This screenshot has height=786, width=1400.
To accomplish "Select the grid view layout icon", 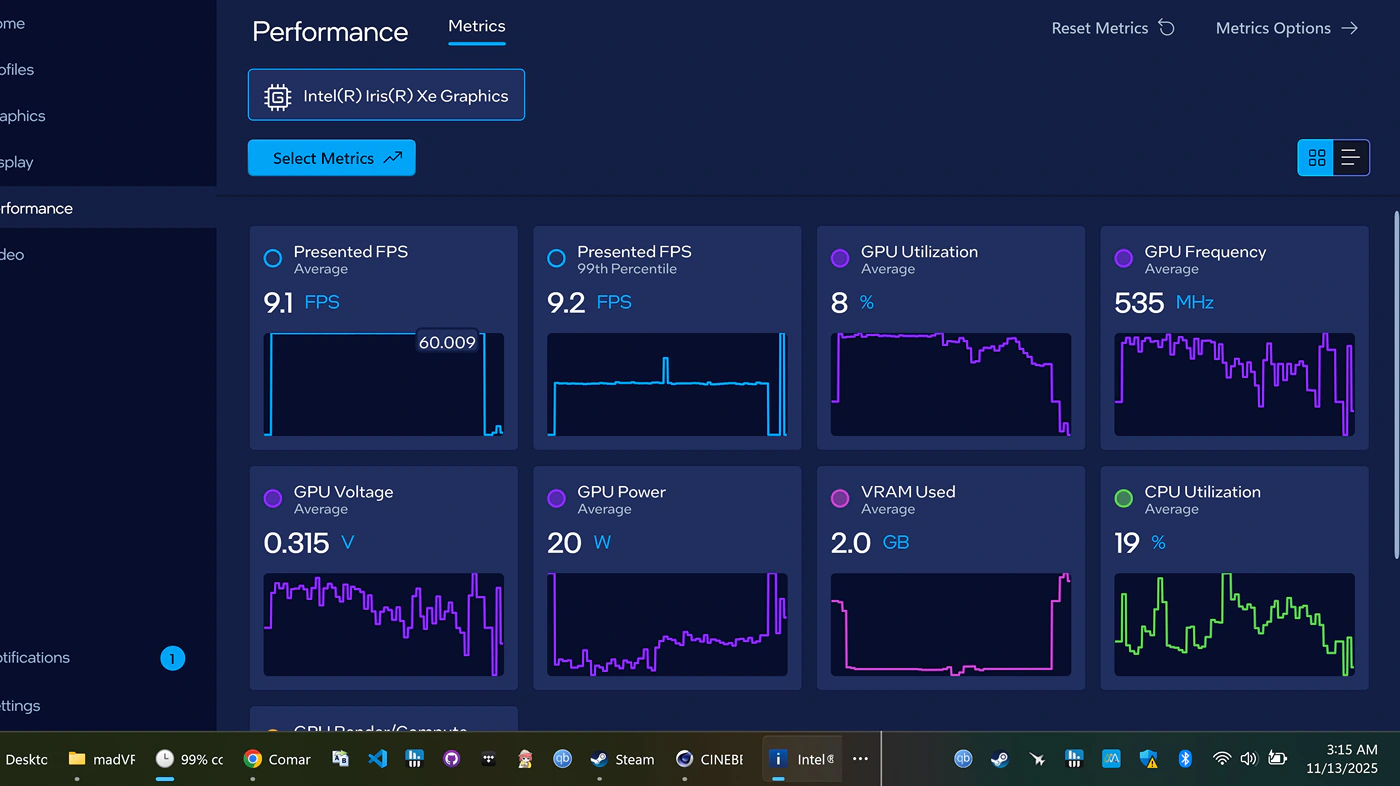I will (1316, 158).
